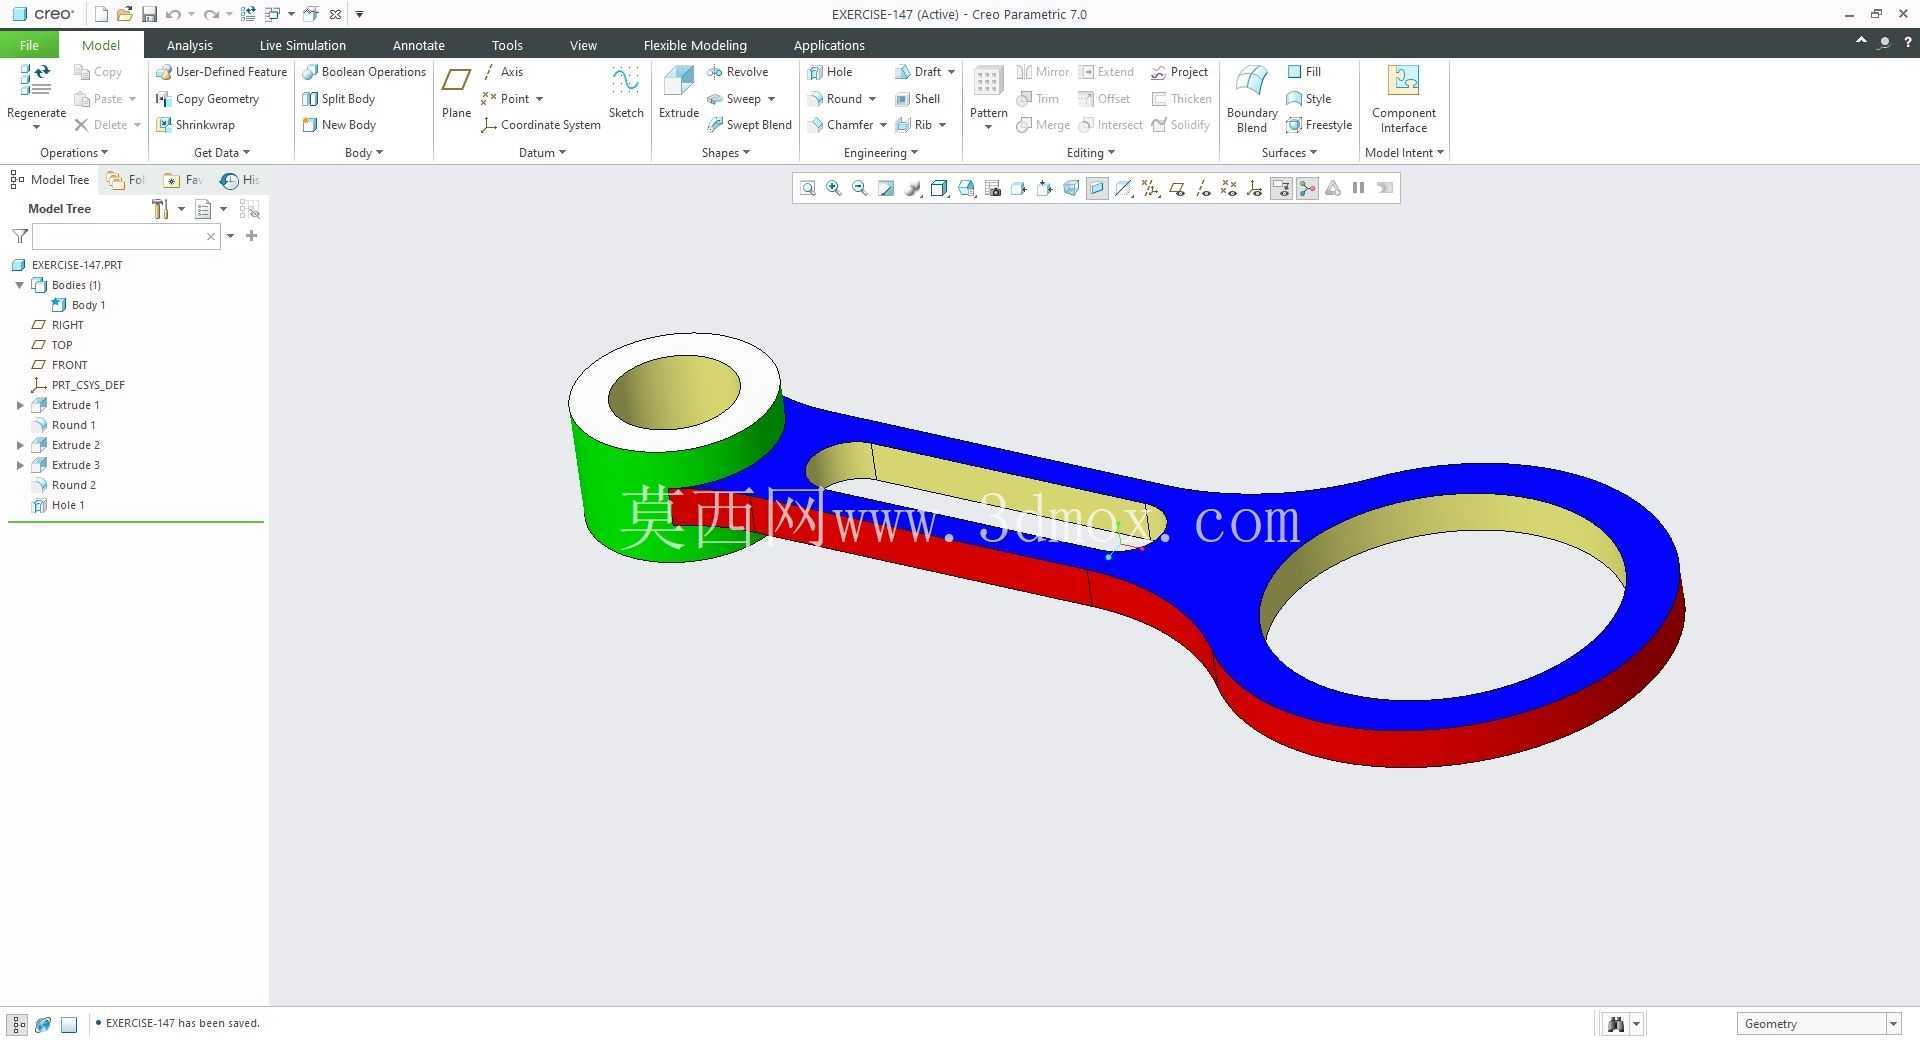The height and width of the screenshot is (1040, 1920).
Task: Switch to the View tab
Action: pos(583,45)
